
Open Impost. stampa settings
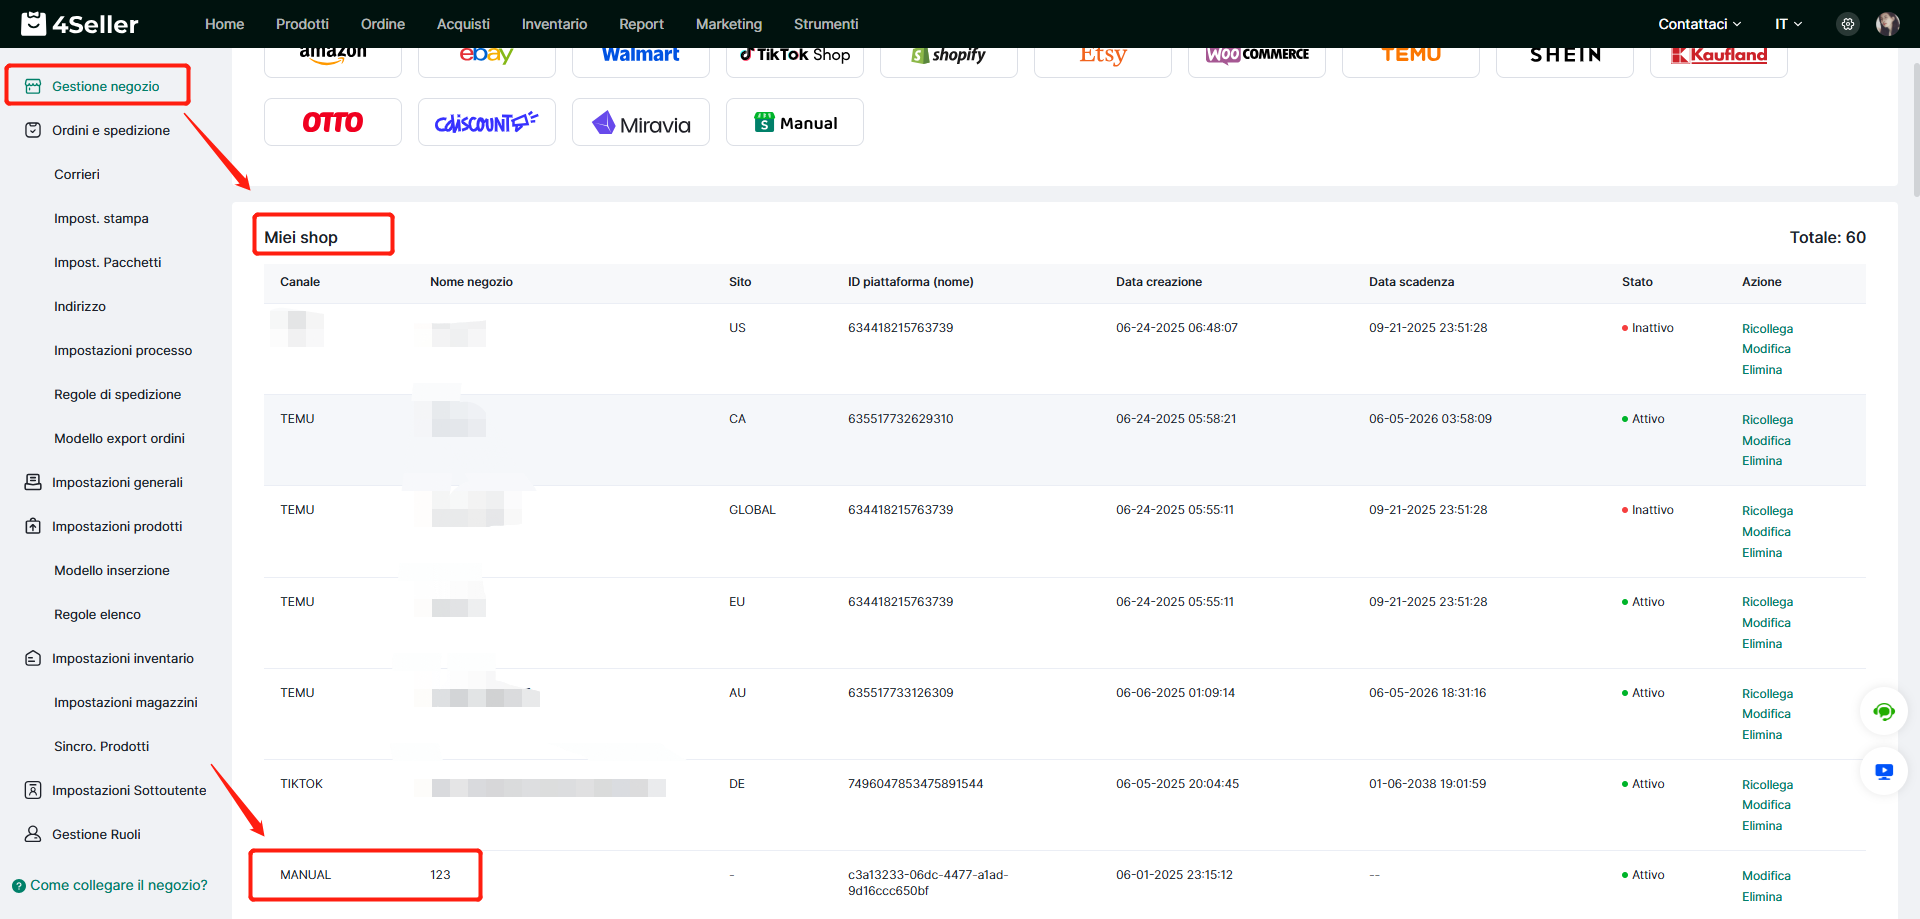(101, 218)
